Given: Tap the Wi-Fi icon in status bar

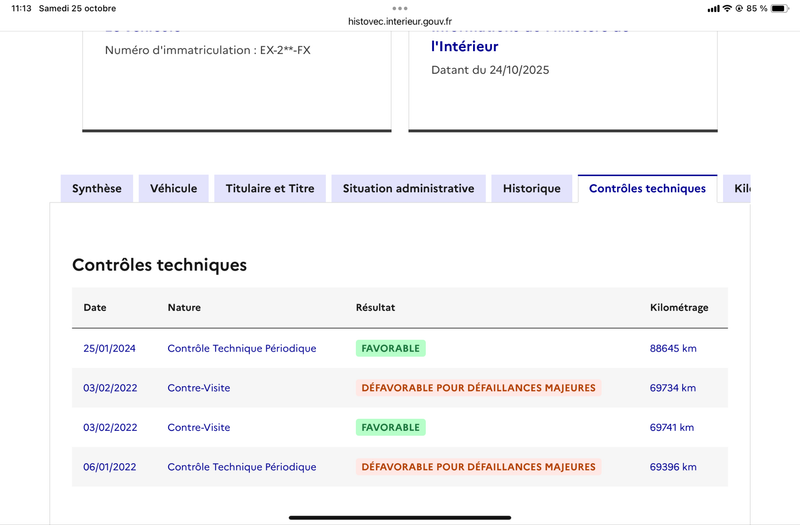Looking at the screenshot, I should (x=727, y=8).
